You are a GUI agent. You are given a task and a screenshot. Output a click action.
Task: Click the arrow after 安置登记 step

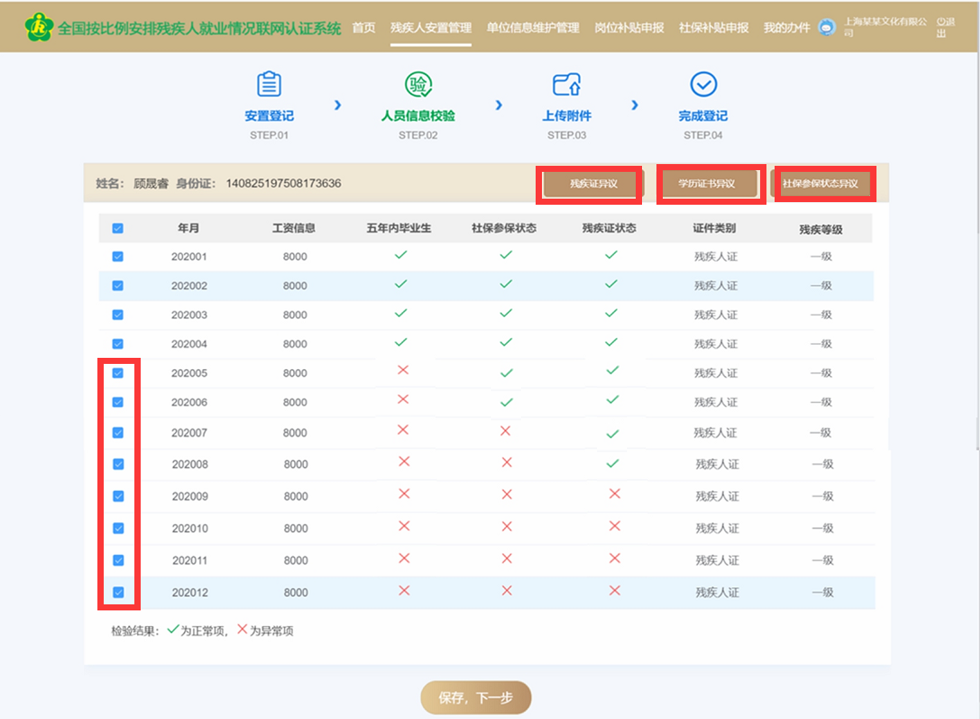pos(337,104)
